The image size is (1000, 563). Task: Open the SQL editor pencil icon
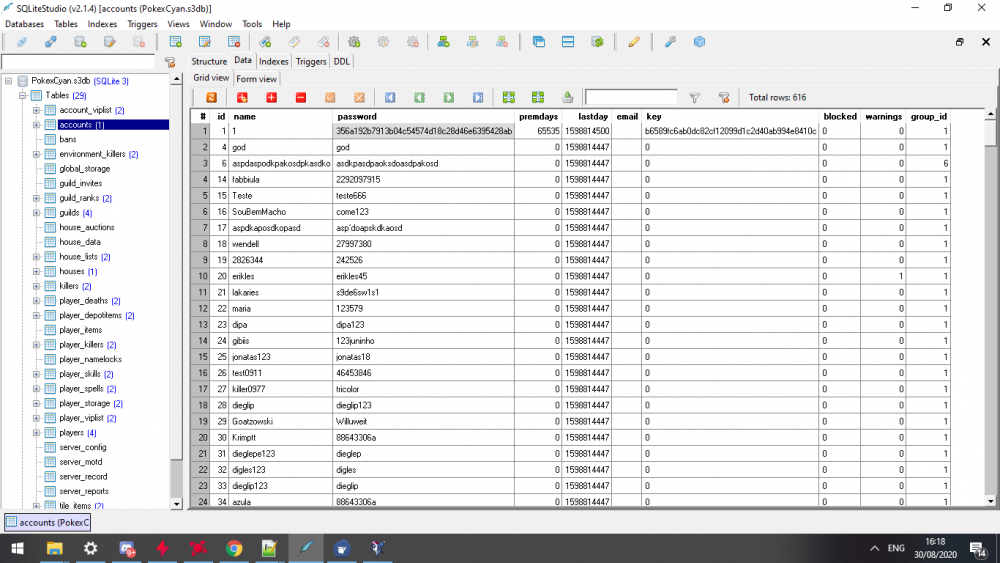[633, 42]
